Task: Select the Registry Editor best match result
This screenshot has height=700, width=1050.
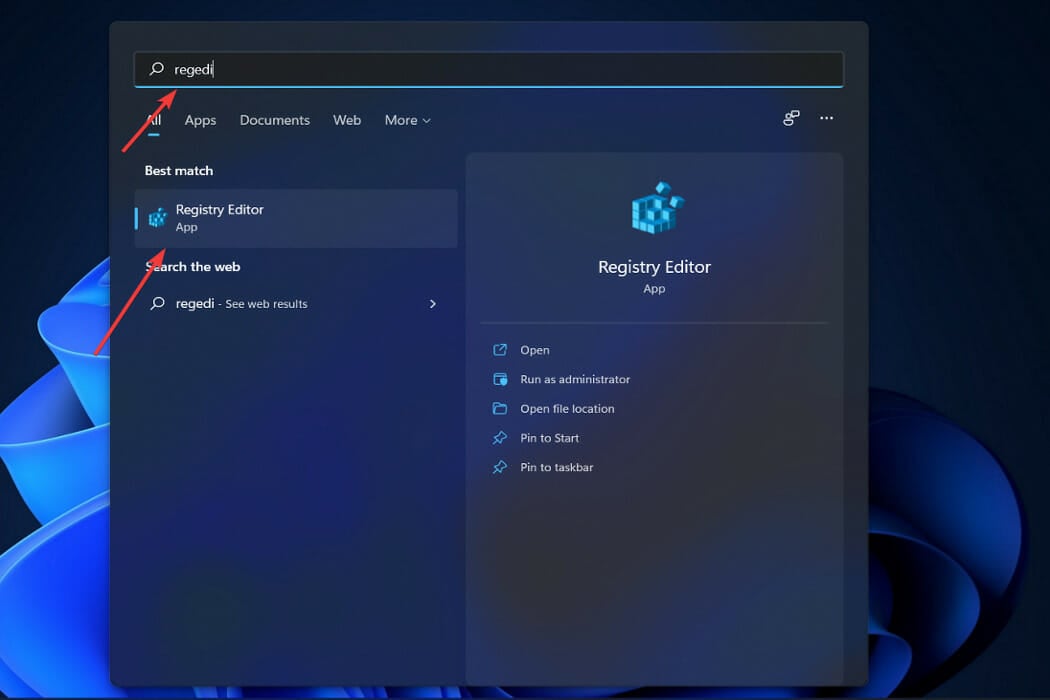Action: click(296, 218)
